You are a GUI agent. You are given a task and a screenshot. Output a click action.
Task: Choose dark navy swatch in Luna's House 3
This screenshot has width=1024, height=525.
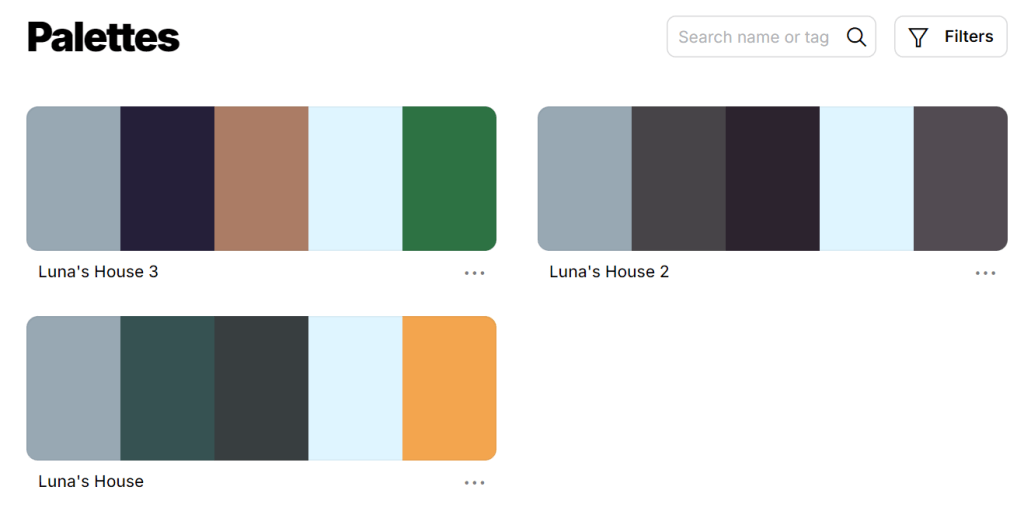167,178
